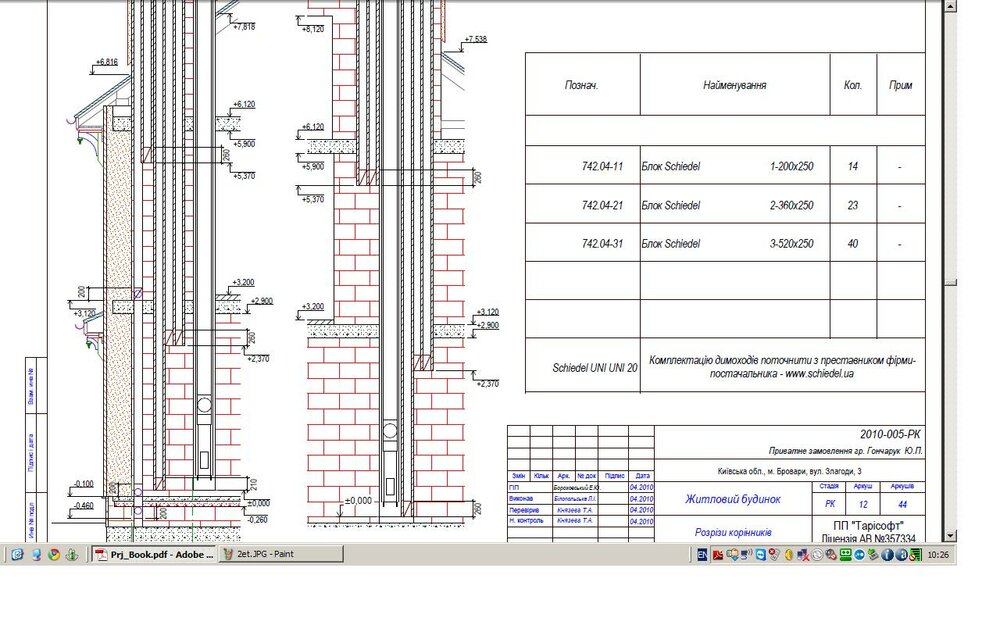Screen dimensions: 1000x625
Task: Click the drawing number '2010-005-РК'
Action: (x=890, y=434)
